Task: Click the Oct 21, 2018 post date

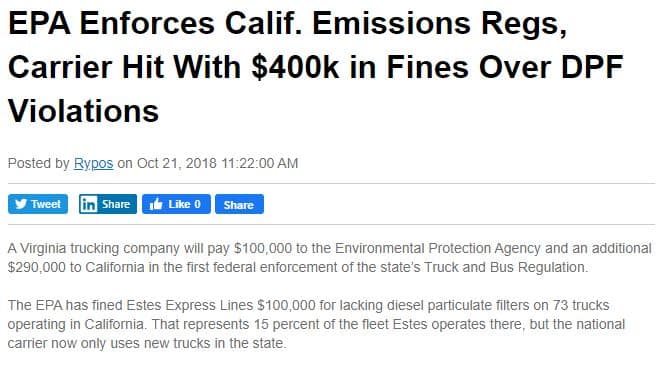Action: point(177,163)
